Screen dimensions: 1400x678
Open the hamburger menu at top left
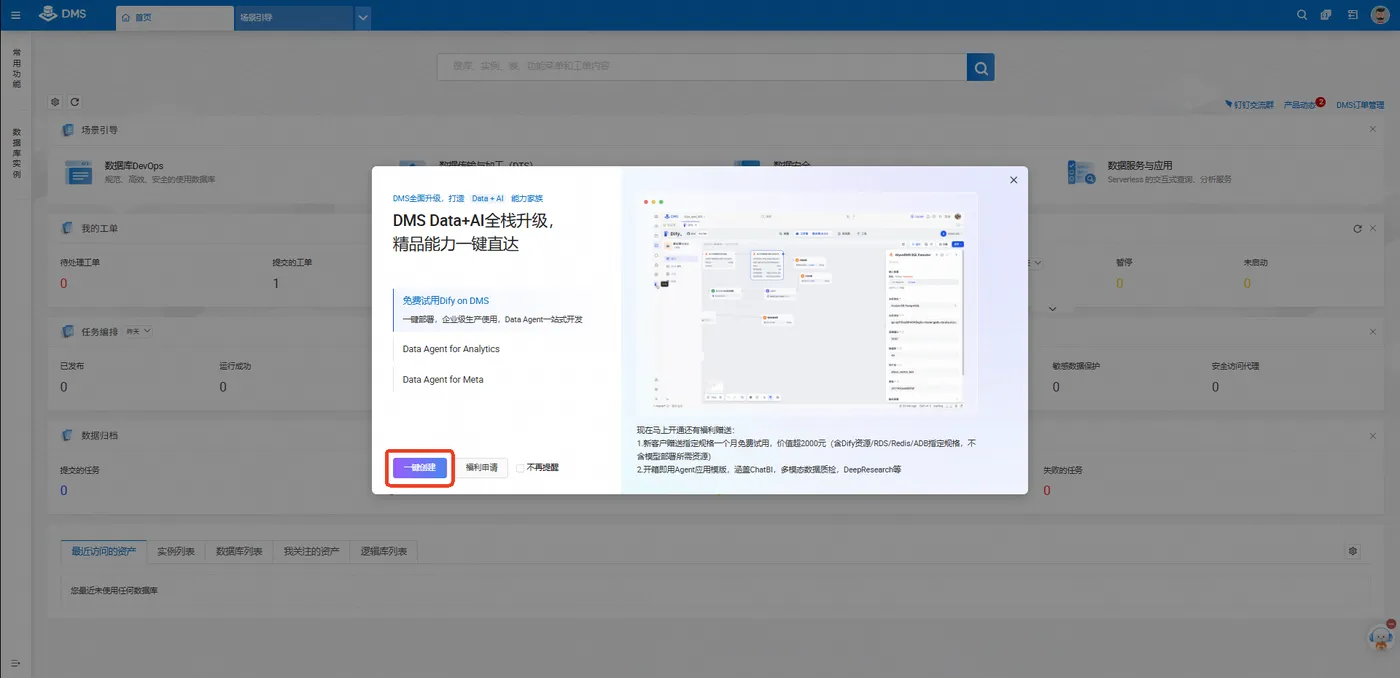click(x=15, y=15)
